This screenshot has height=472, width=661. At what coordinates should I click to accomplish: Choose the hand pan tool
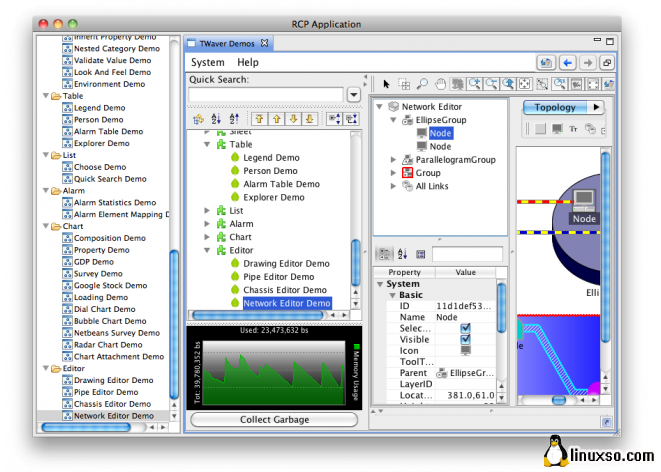tap(440, 84)
